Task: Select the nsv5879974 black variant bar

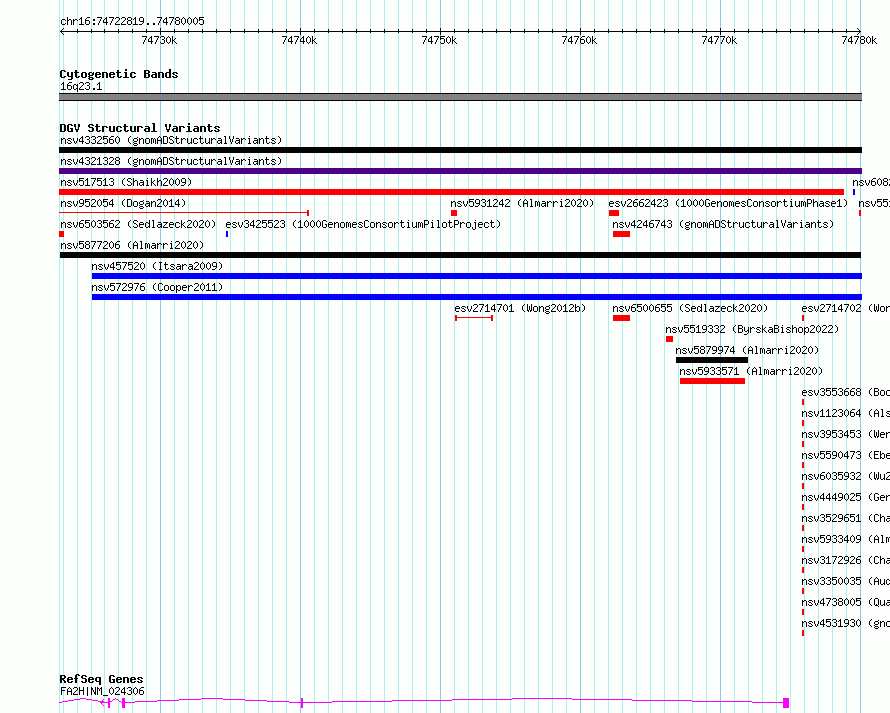Action: [712, 360]
